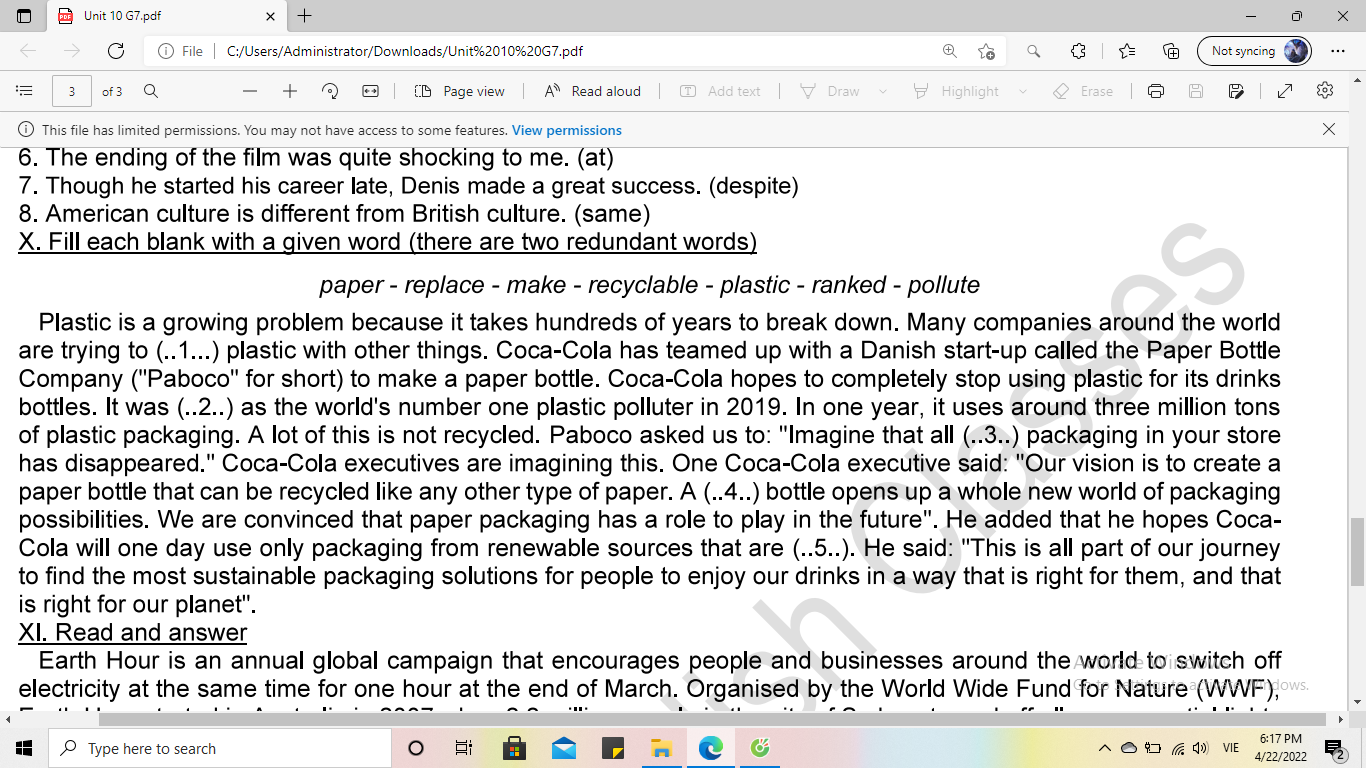Open Microsoft Store from taskbar
1366x768 pixels.
[x=514, y=748]
